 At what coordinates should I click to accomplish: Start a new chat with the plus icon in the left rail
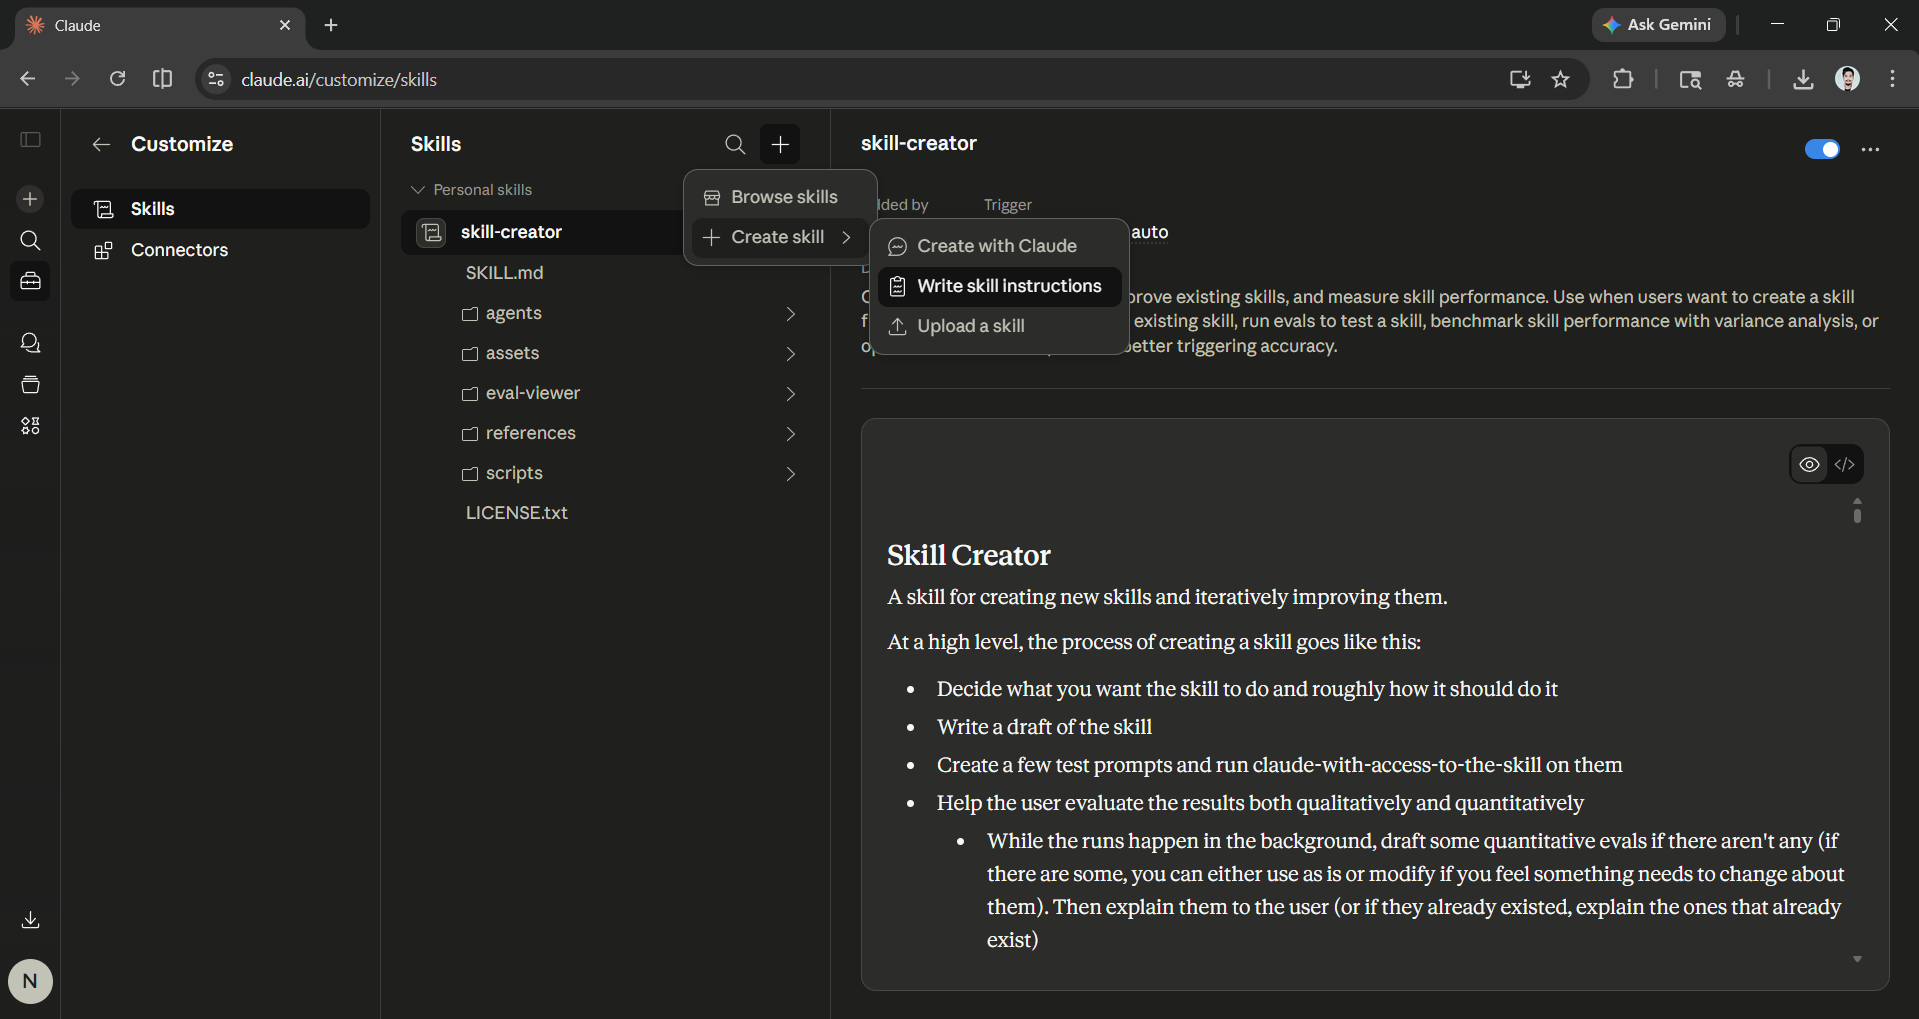pos(31,199)
